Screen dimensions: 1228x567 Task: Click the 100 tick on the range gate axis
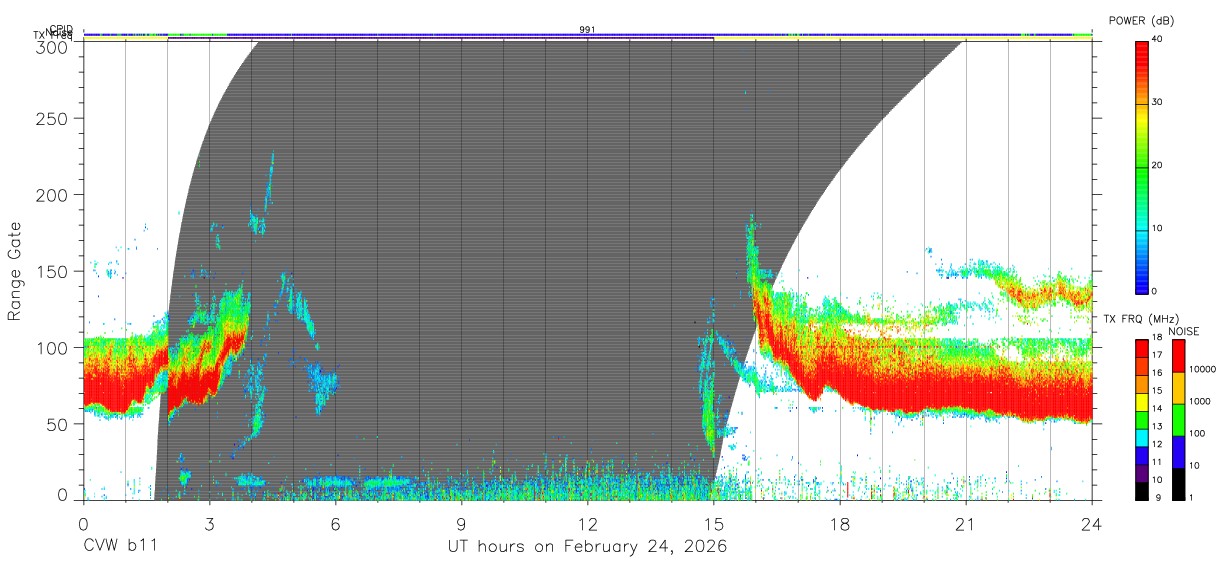[54, 348]
